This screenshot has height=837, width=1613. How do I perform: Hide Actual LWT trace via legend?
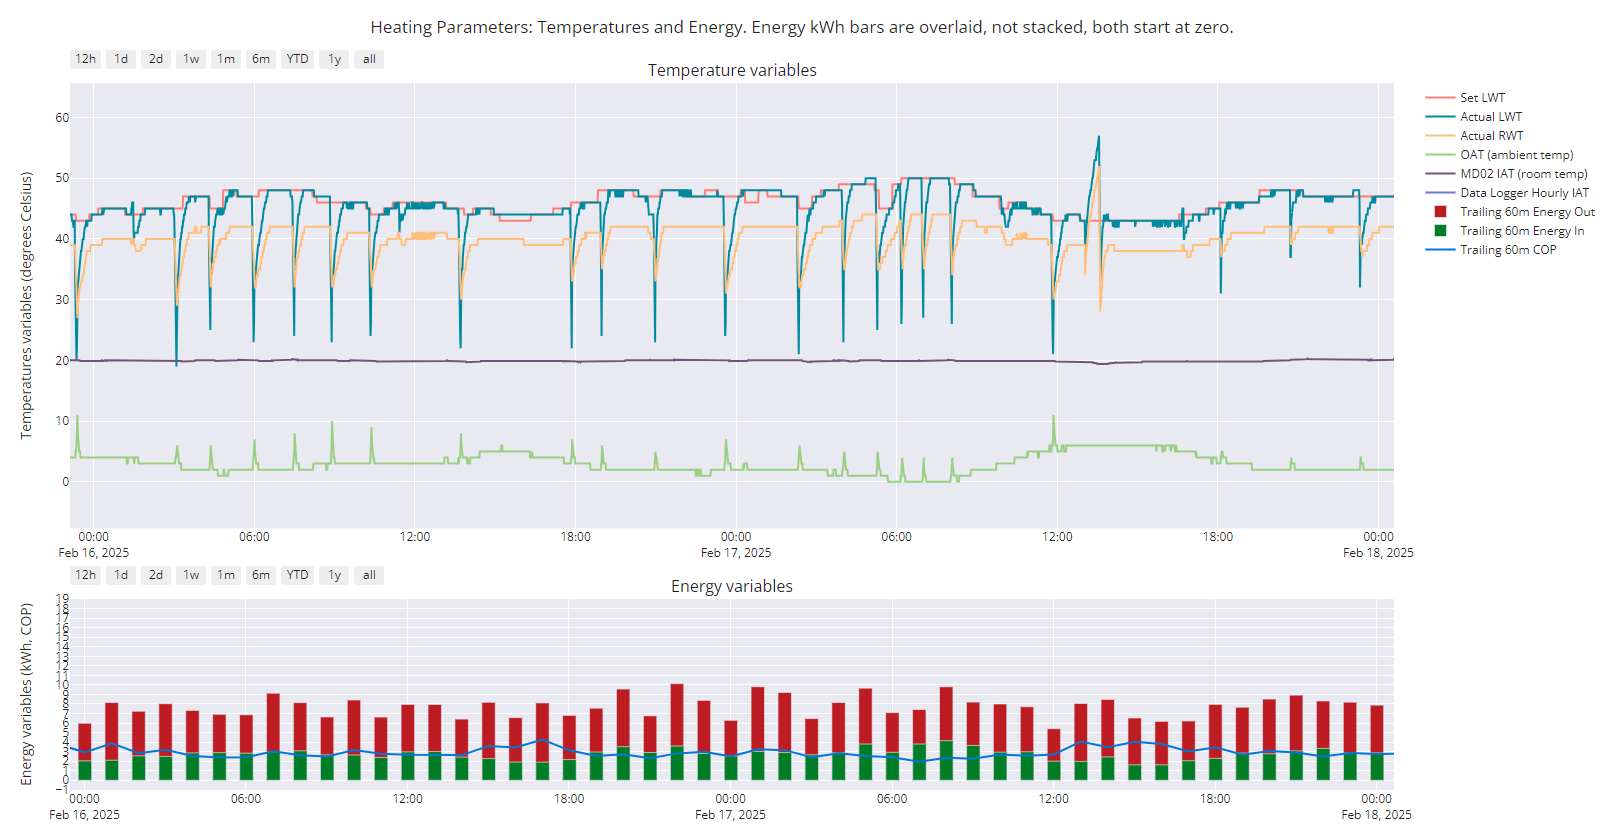tap(1490, 117)
